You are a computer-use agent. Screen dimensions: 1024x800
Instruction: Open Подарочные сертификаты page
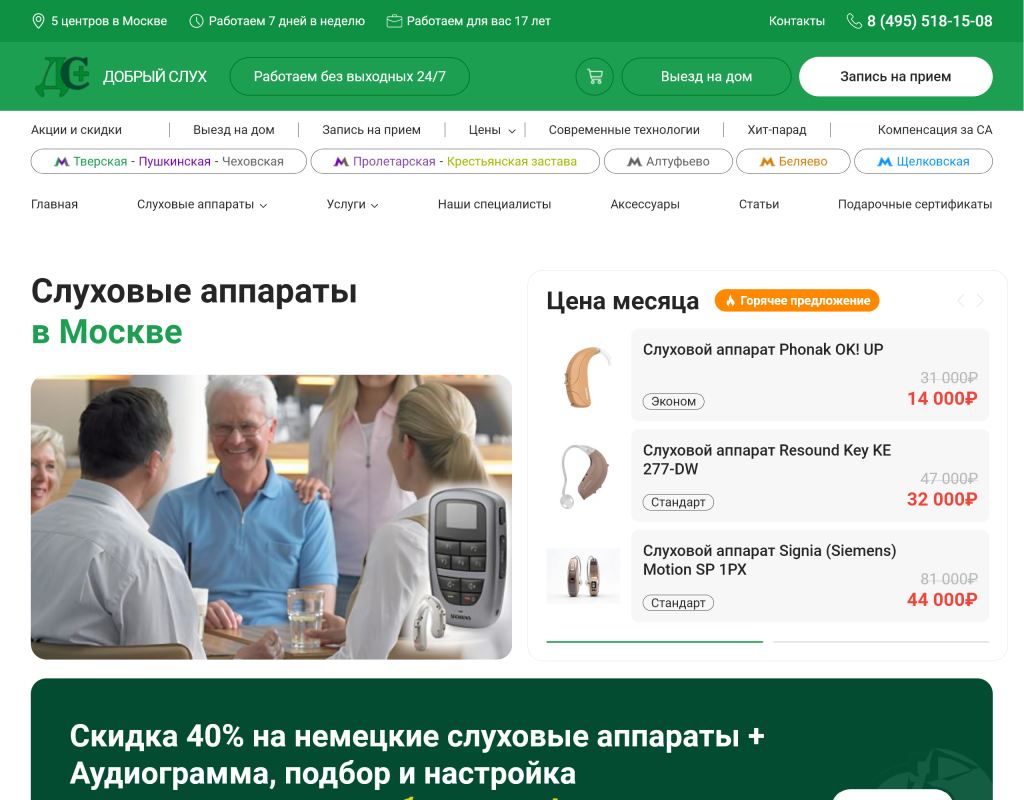click(x=915, y=204)
